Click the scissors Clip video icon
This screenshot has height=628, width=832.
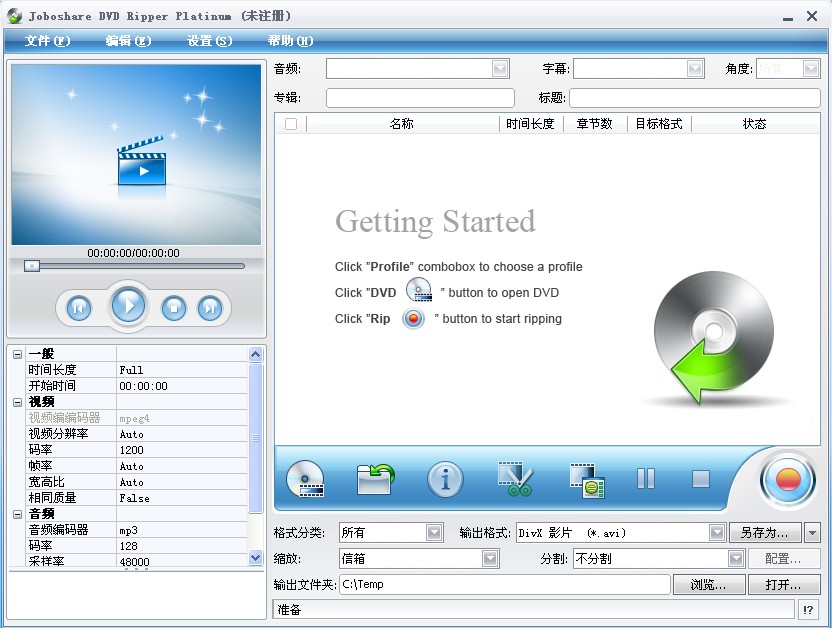tap(515, 479)
